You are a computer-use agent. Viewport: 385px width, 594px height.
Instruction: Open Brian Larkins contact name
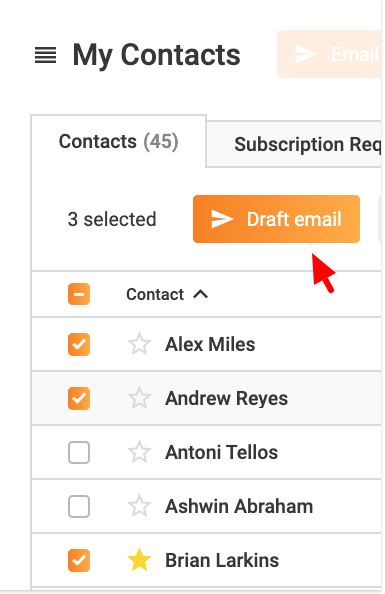click(x=222, y=560)
